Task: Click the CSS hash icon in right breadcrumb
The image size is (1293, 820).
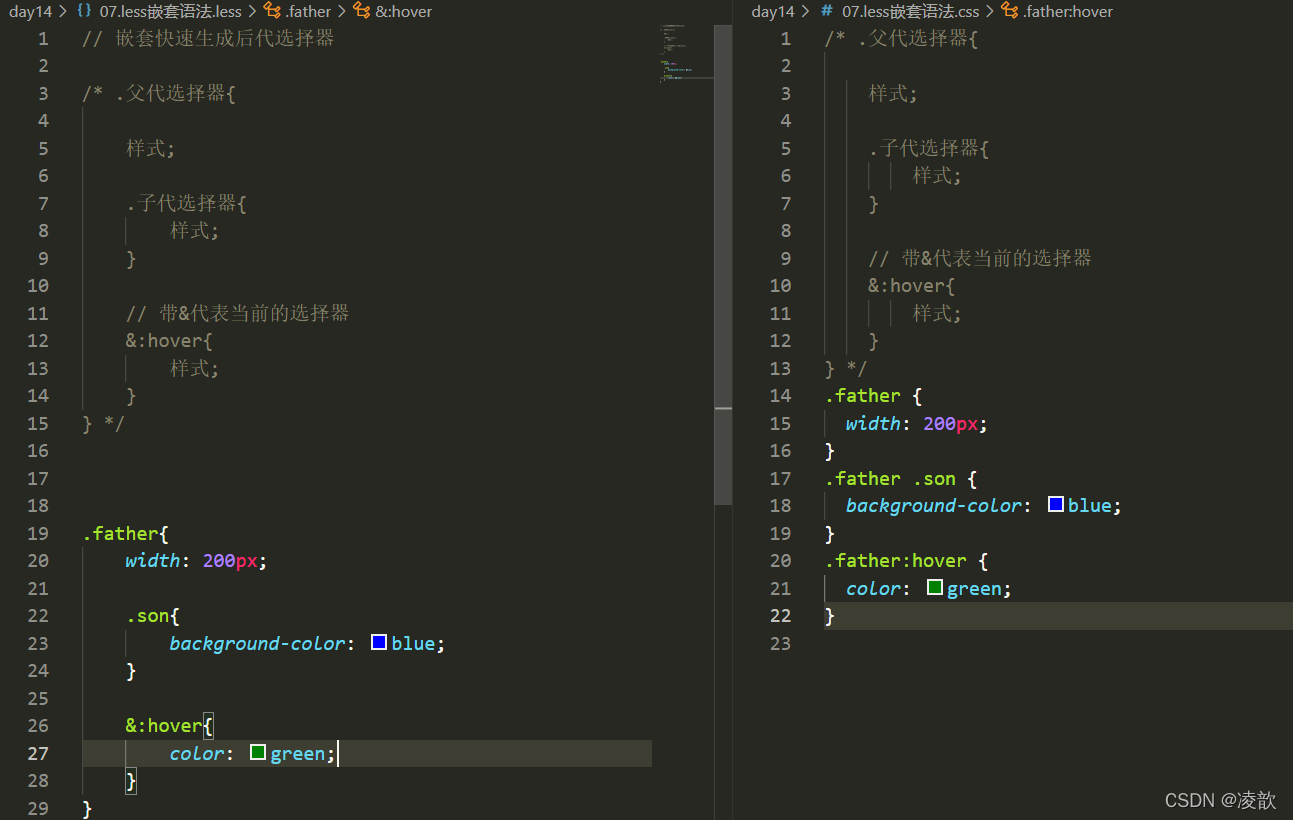Action: click(x=827, y=11)
